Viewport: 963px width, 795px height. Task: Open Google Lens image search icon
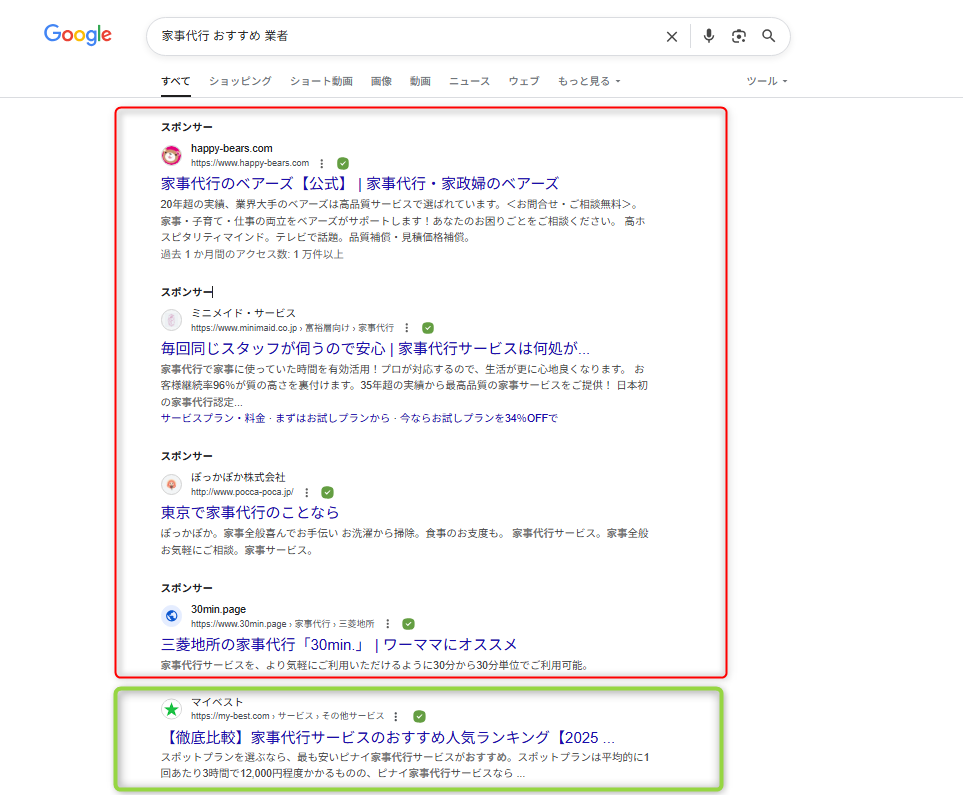(x=739, y=36)
